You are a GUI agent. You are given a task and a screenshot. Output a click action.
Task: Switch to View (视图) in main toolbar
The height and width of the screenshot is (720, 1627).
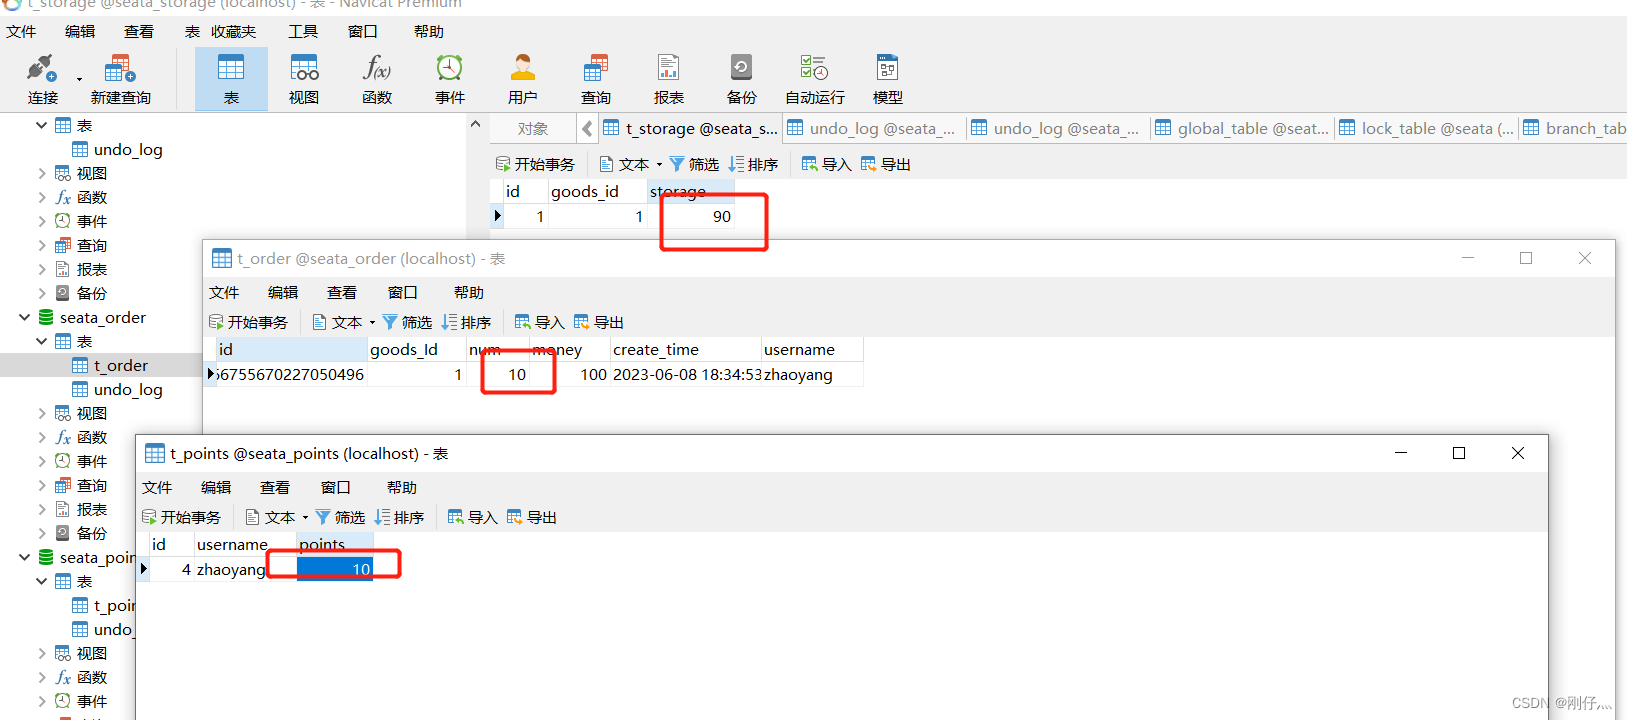tap(304, 79)
